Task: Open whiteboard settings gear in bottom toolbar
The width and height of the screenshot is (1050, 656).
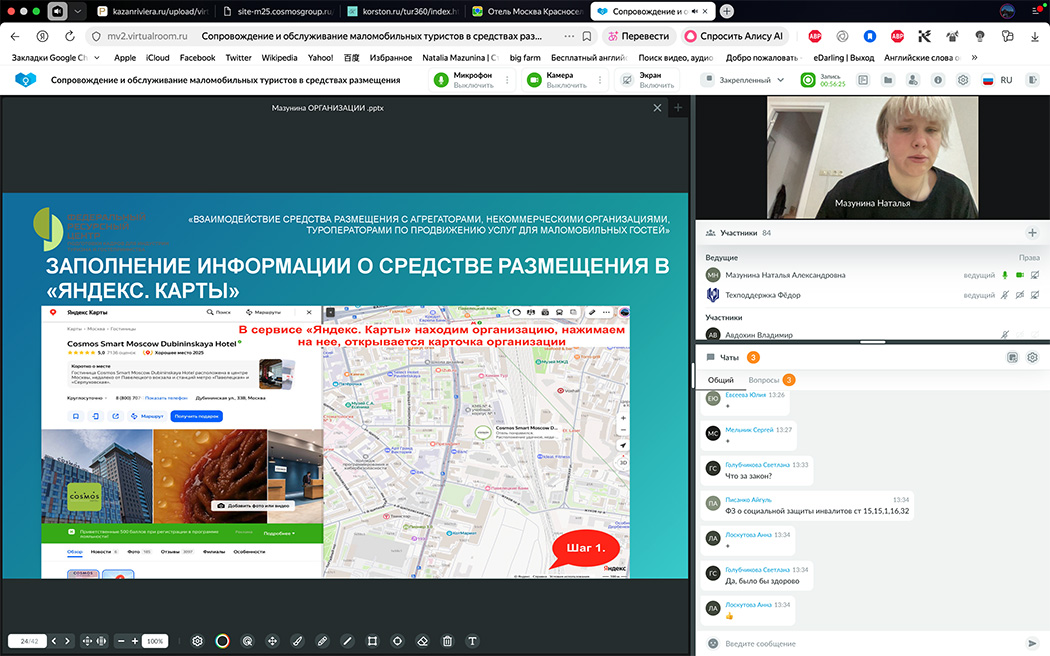Action: tap(197, 641)
